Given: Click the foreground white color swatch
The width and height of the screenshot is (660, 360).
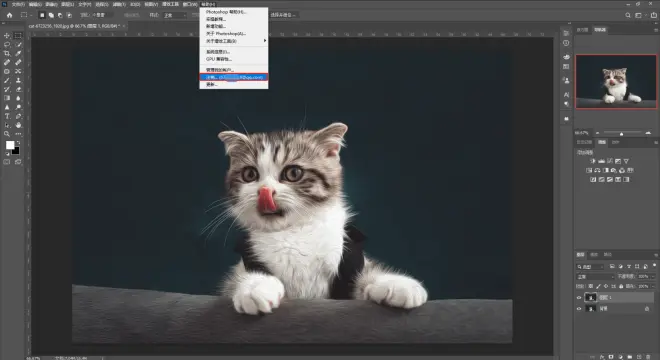Looking at the screenshot, I should coord(10,145).
